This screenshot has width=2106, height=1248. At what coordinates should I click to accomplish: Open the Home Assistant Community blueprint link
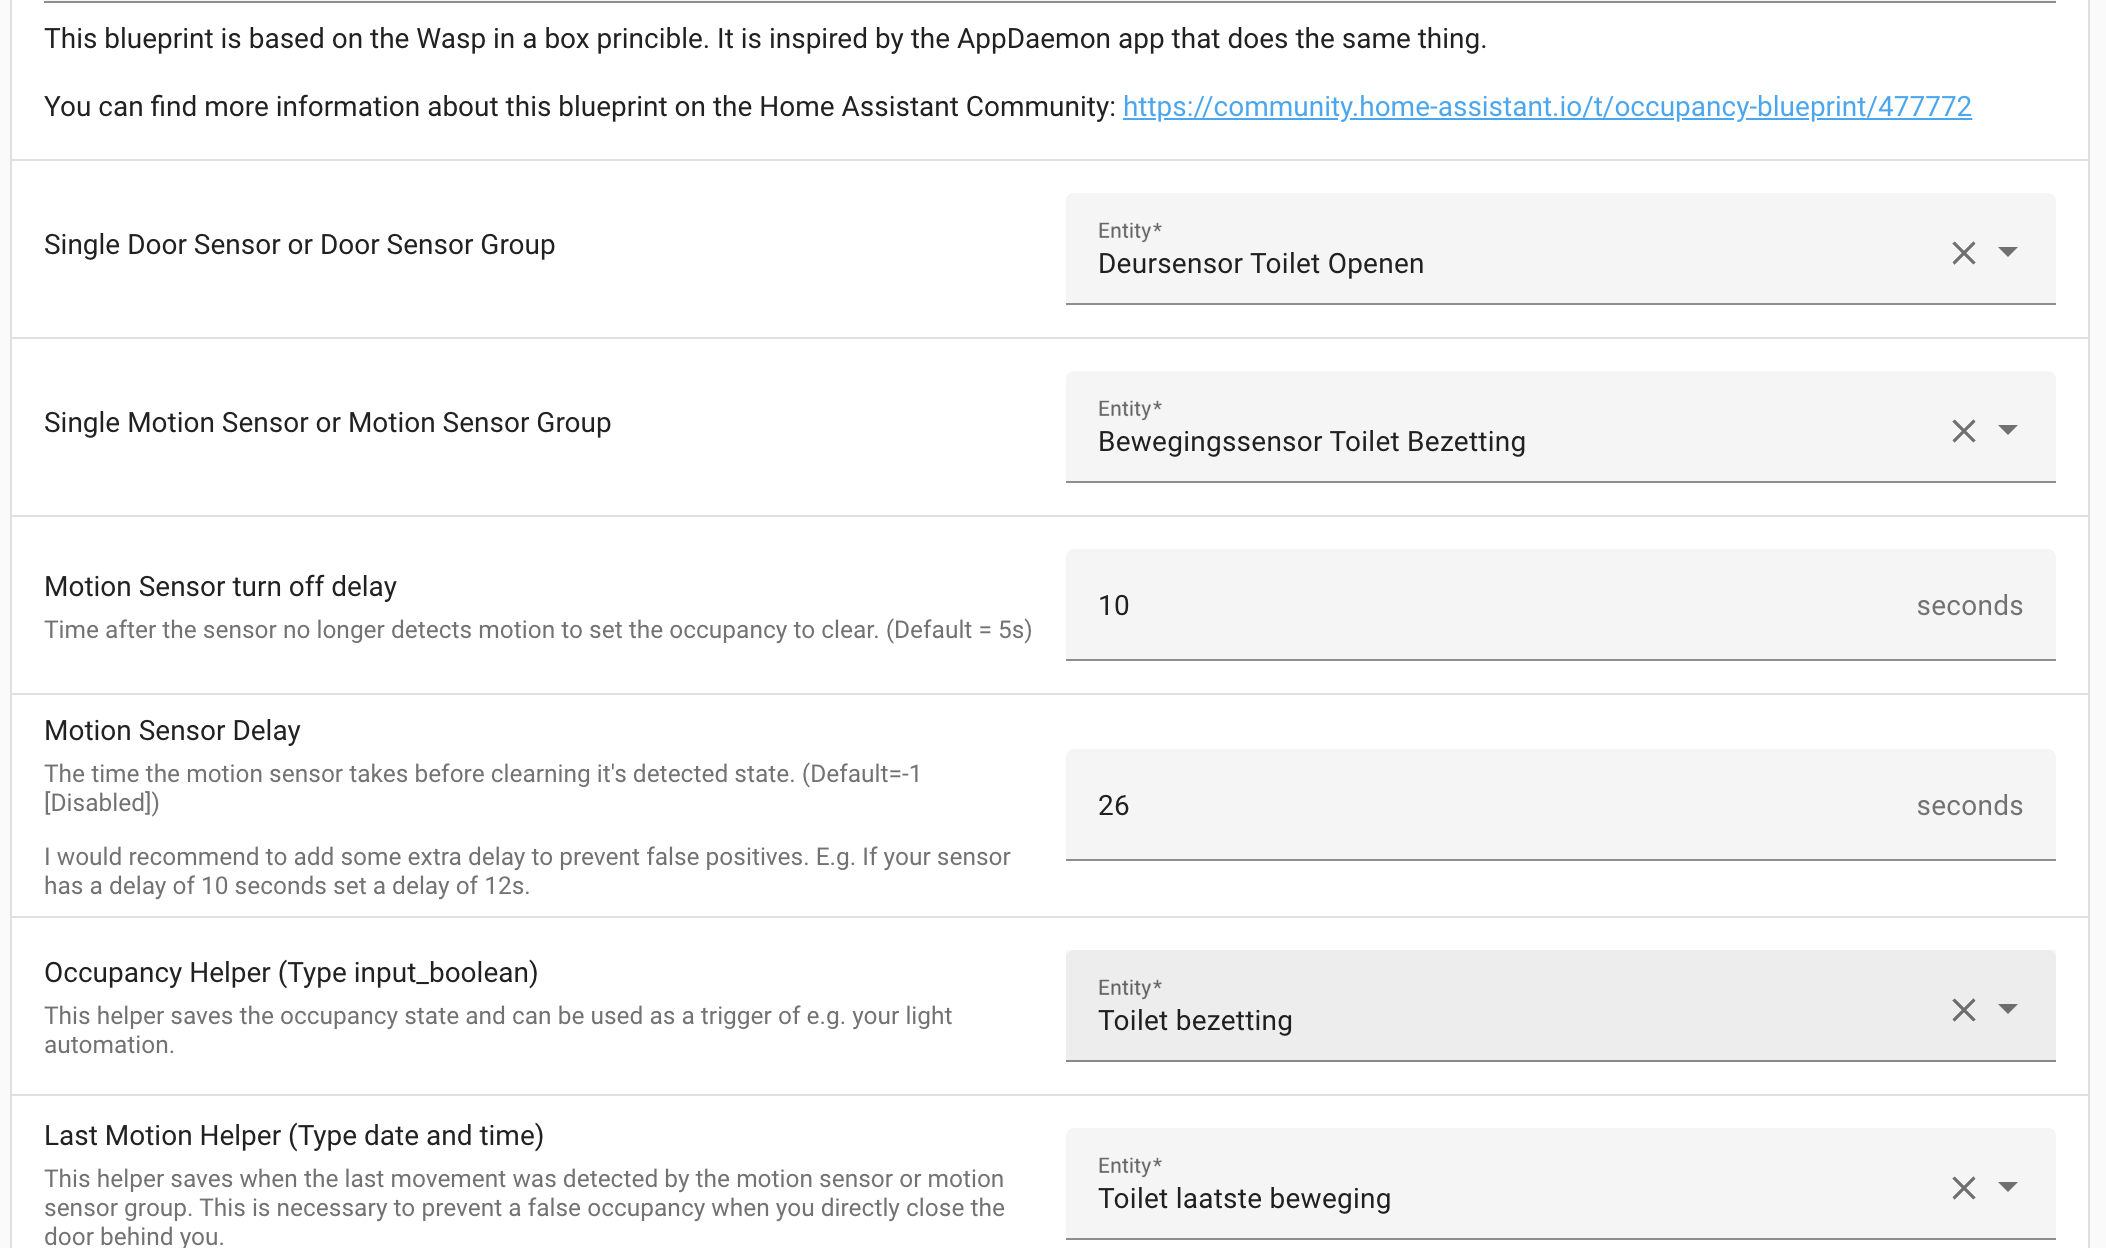coord(1546,107)
